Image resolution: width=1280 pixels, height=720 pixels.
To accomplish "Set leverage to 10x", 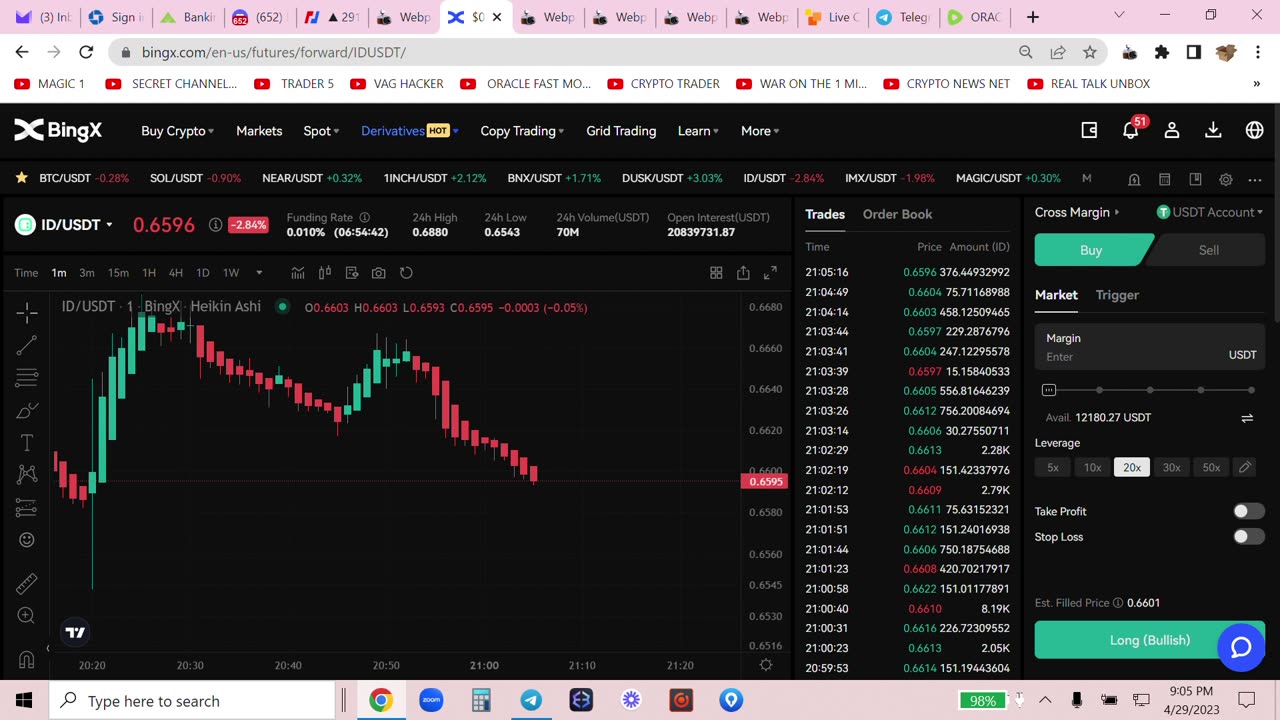I will point(1092,467).
